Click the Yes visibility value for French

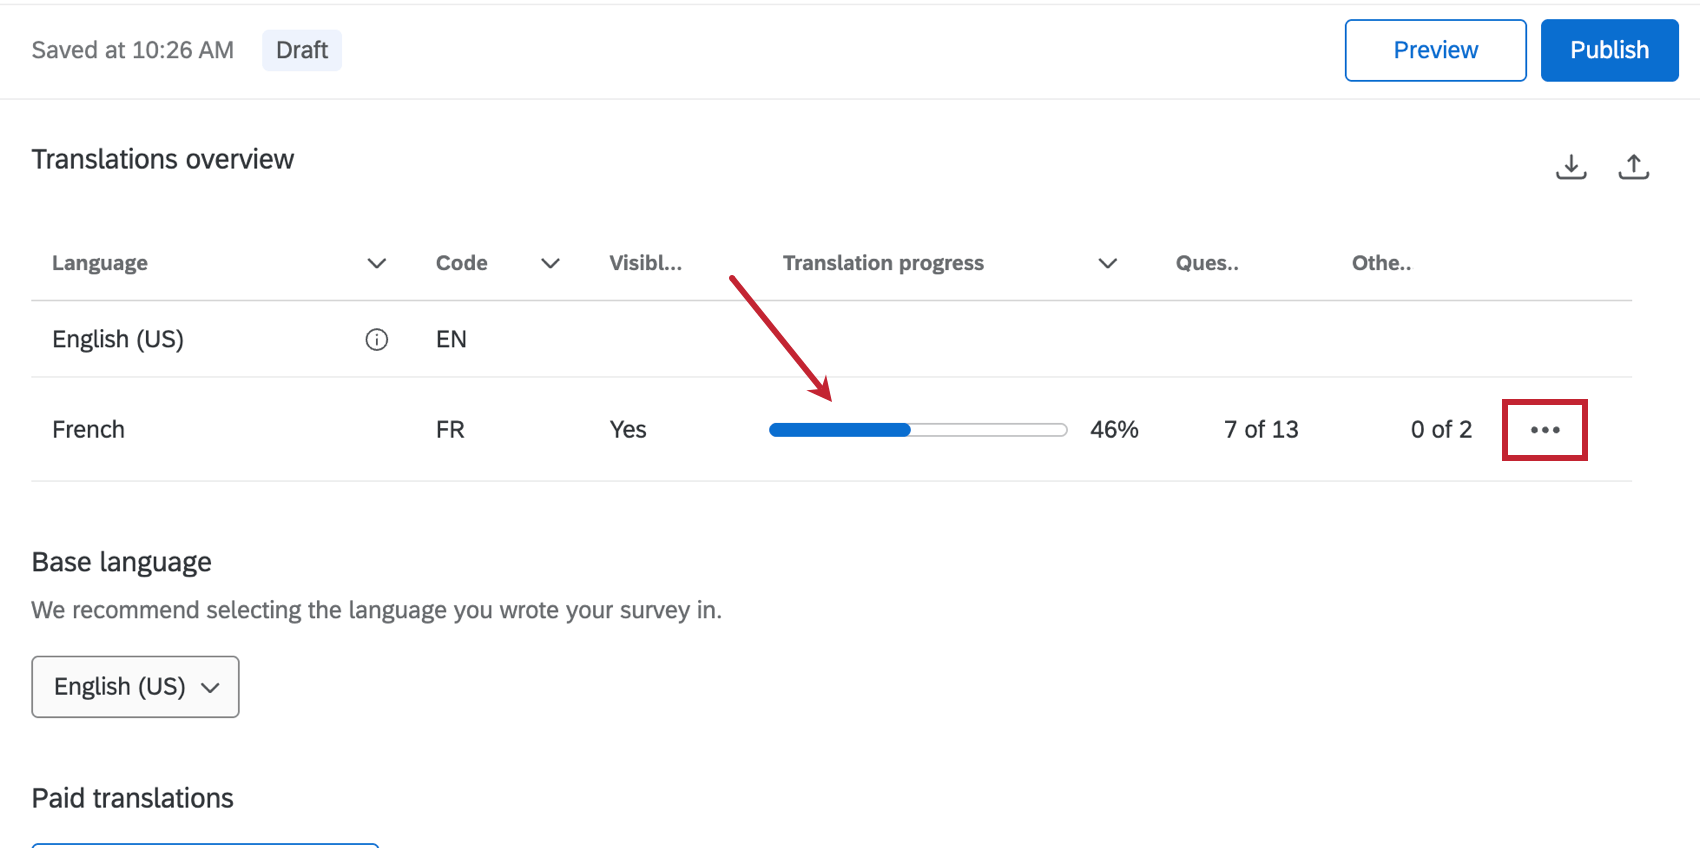(628, 430)
